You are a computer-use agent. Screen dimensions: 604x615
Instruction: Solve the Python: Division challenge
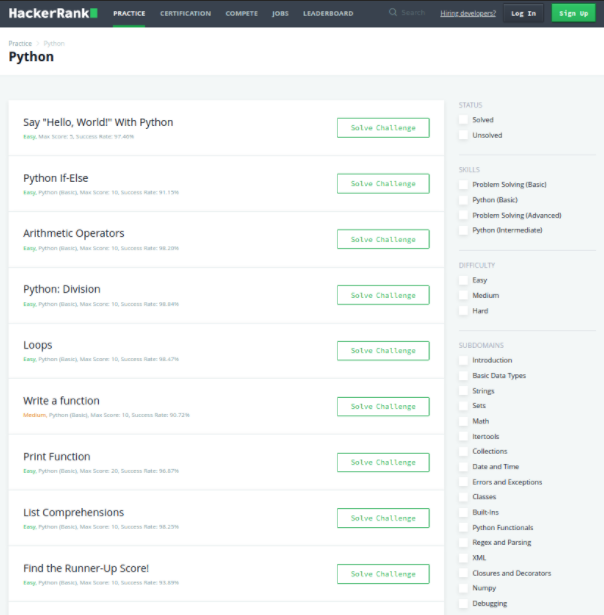(383, 295)
